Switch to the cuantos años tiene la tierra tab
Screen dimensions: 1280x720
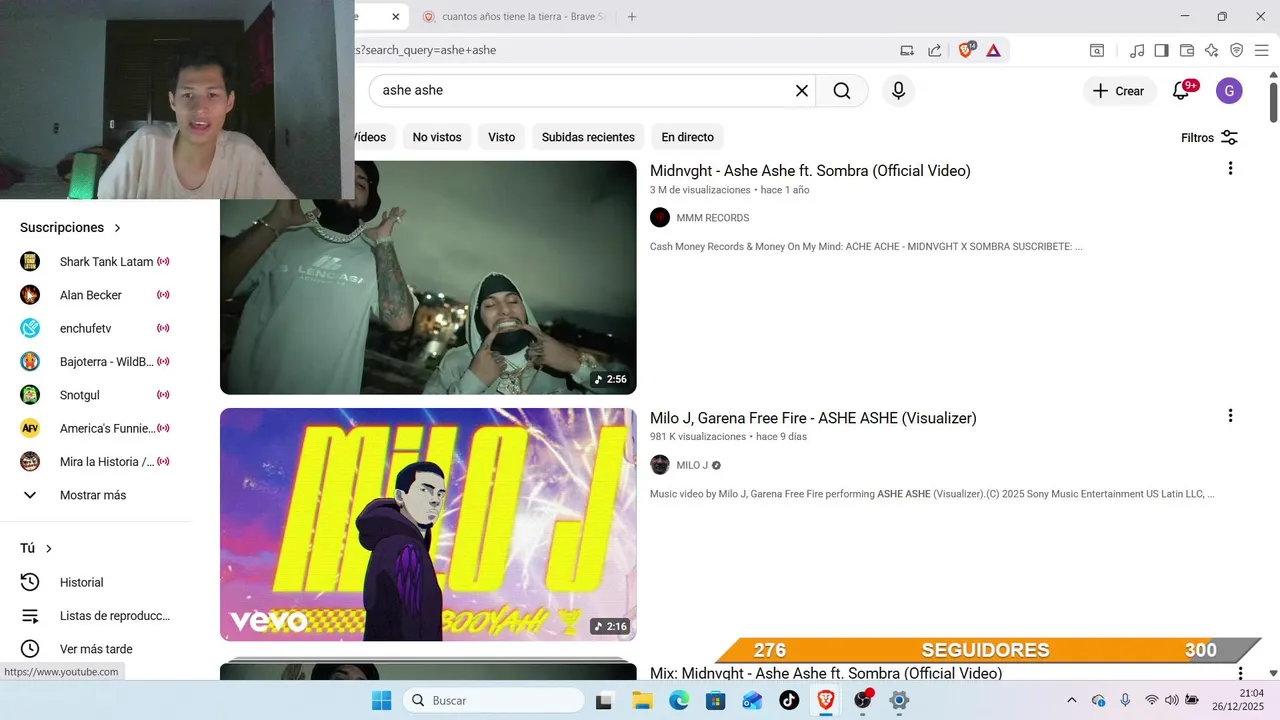click(x=514, y=17)
